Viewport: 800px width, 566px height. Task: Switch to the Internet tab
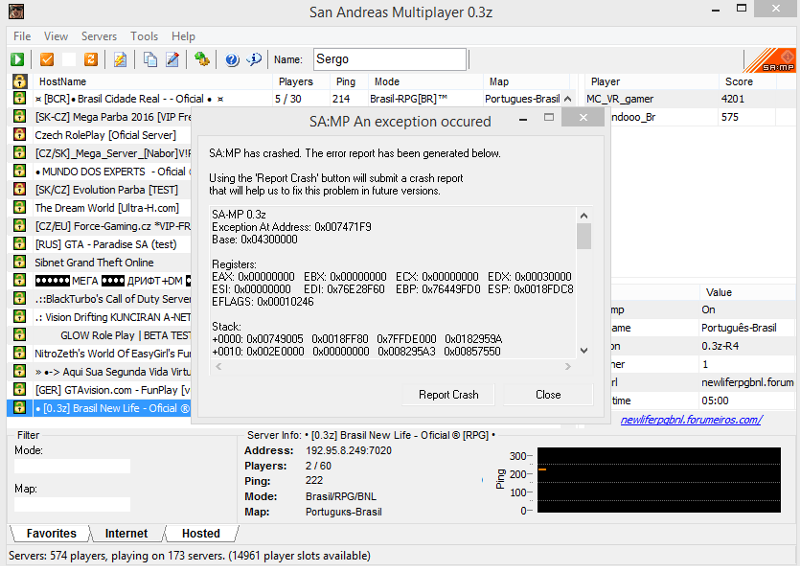tap(126, 533)
